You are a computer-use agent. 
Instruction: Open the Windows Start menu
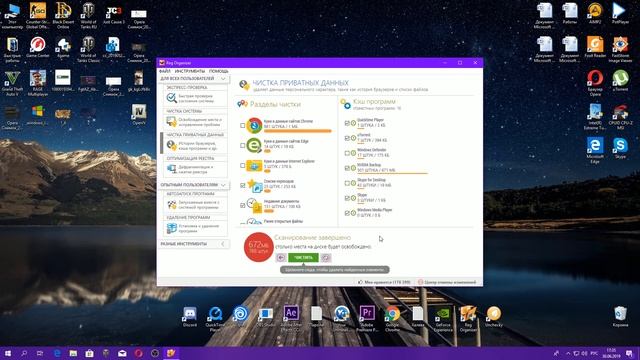[x=7, y=353]
